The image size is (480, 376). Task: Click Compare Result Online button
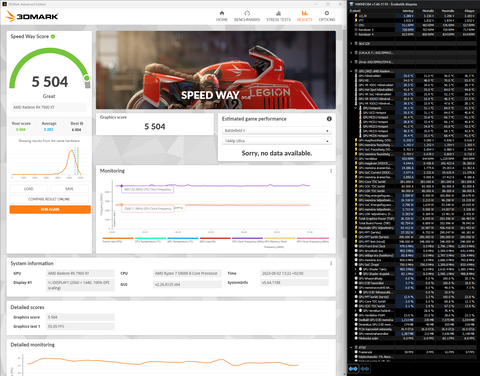[49, 199]
